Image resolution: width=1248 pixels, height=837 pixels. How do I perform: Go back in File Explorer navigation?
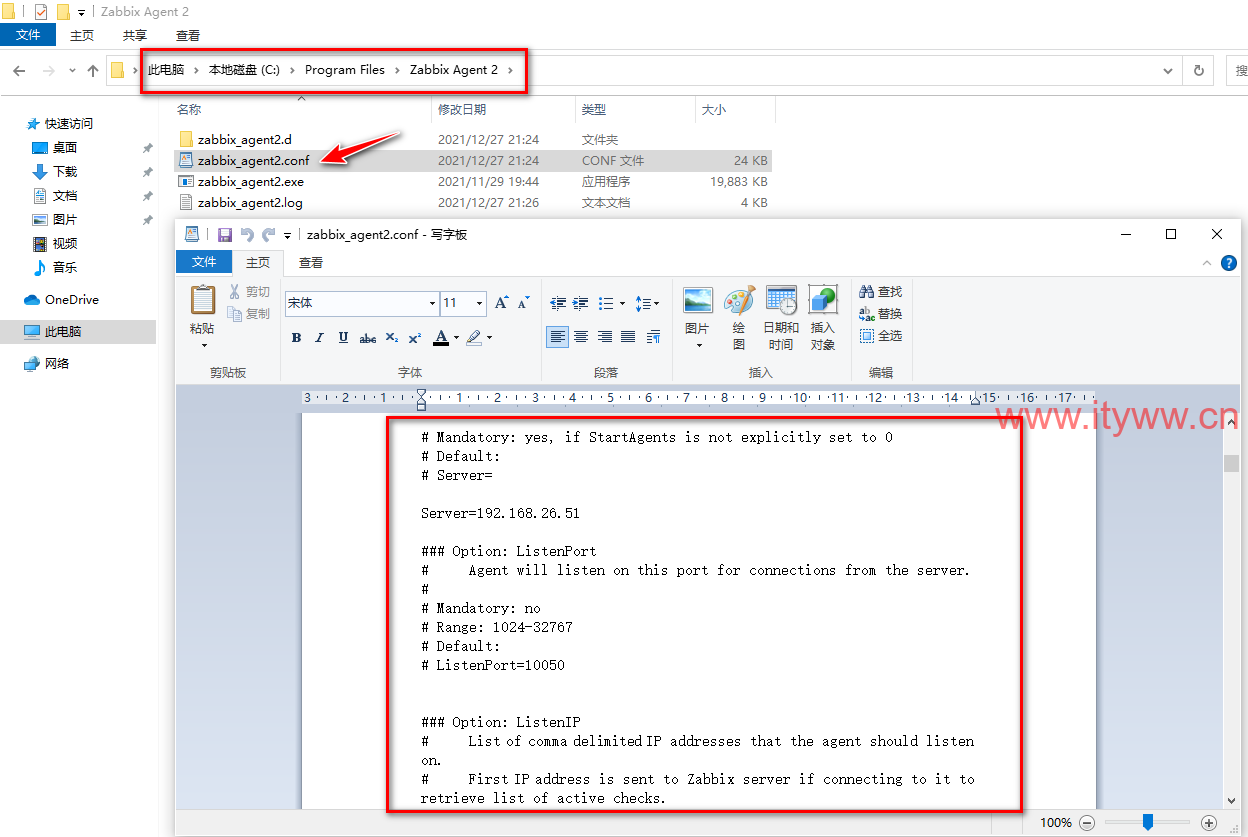coord(19,71)
